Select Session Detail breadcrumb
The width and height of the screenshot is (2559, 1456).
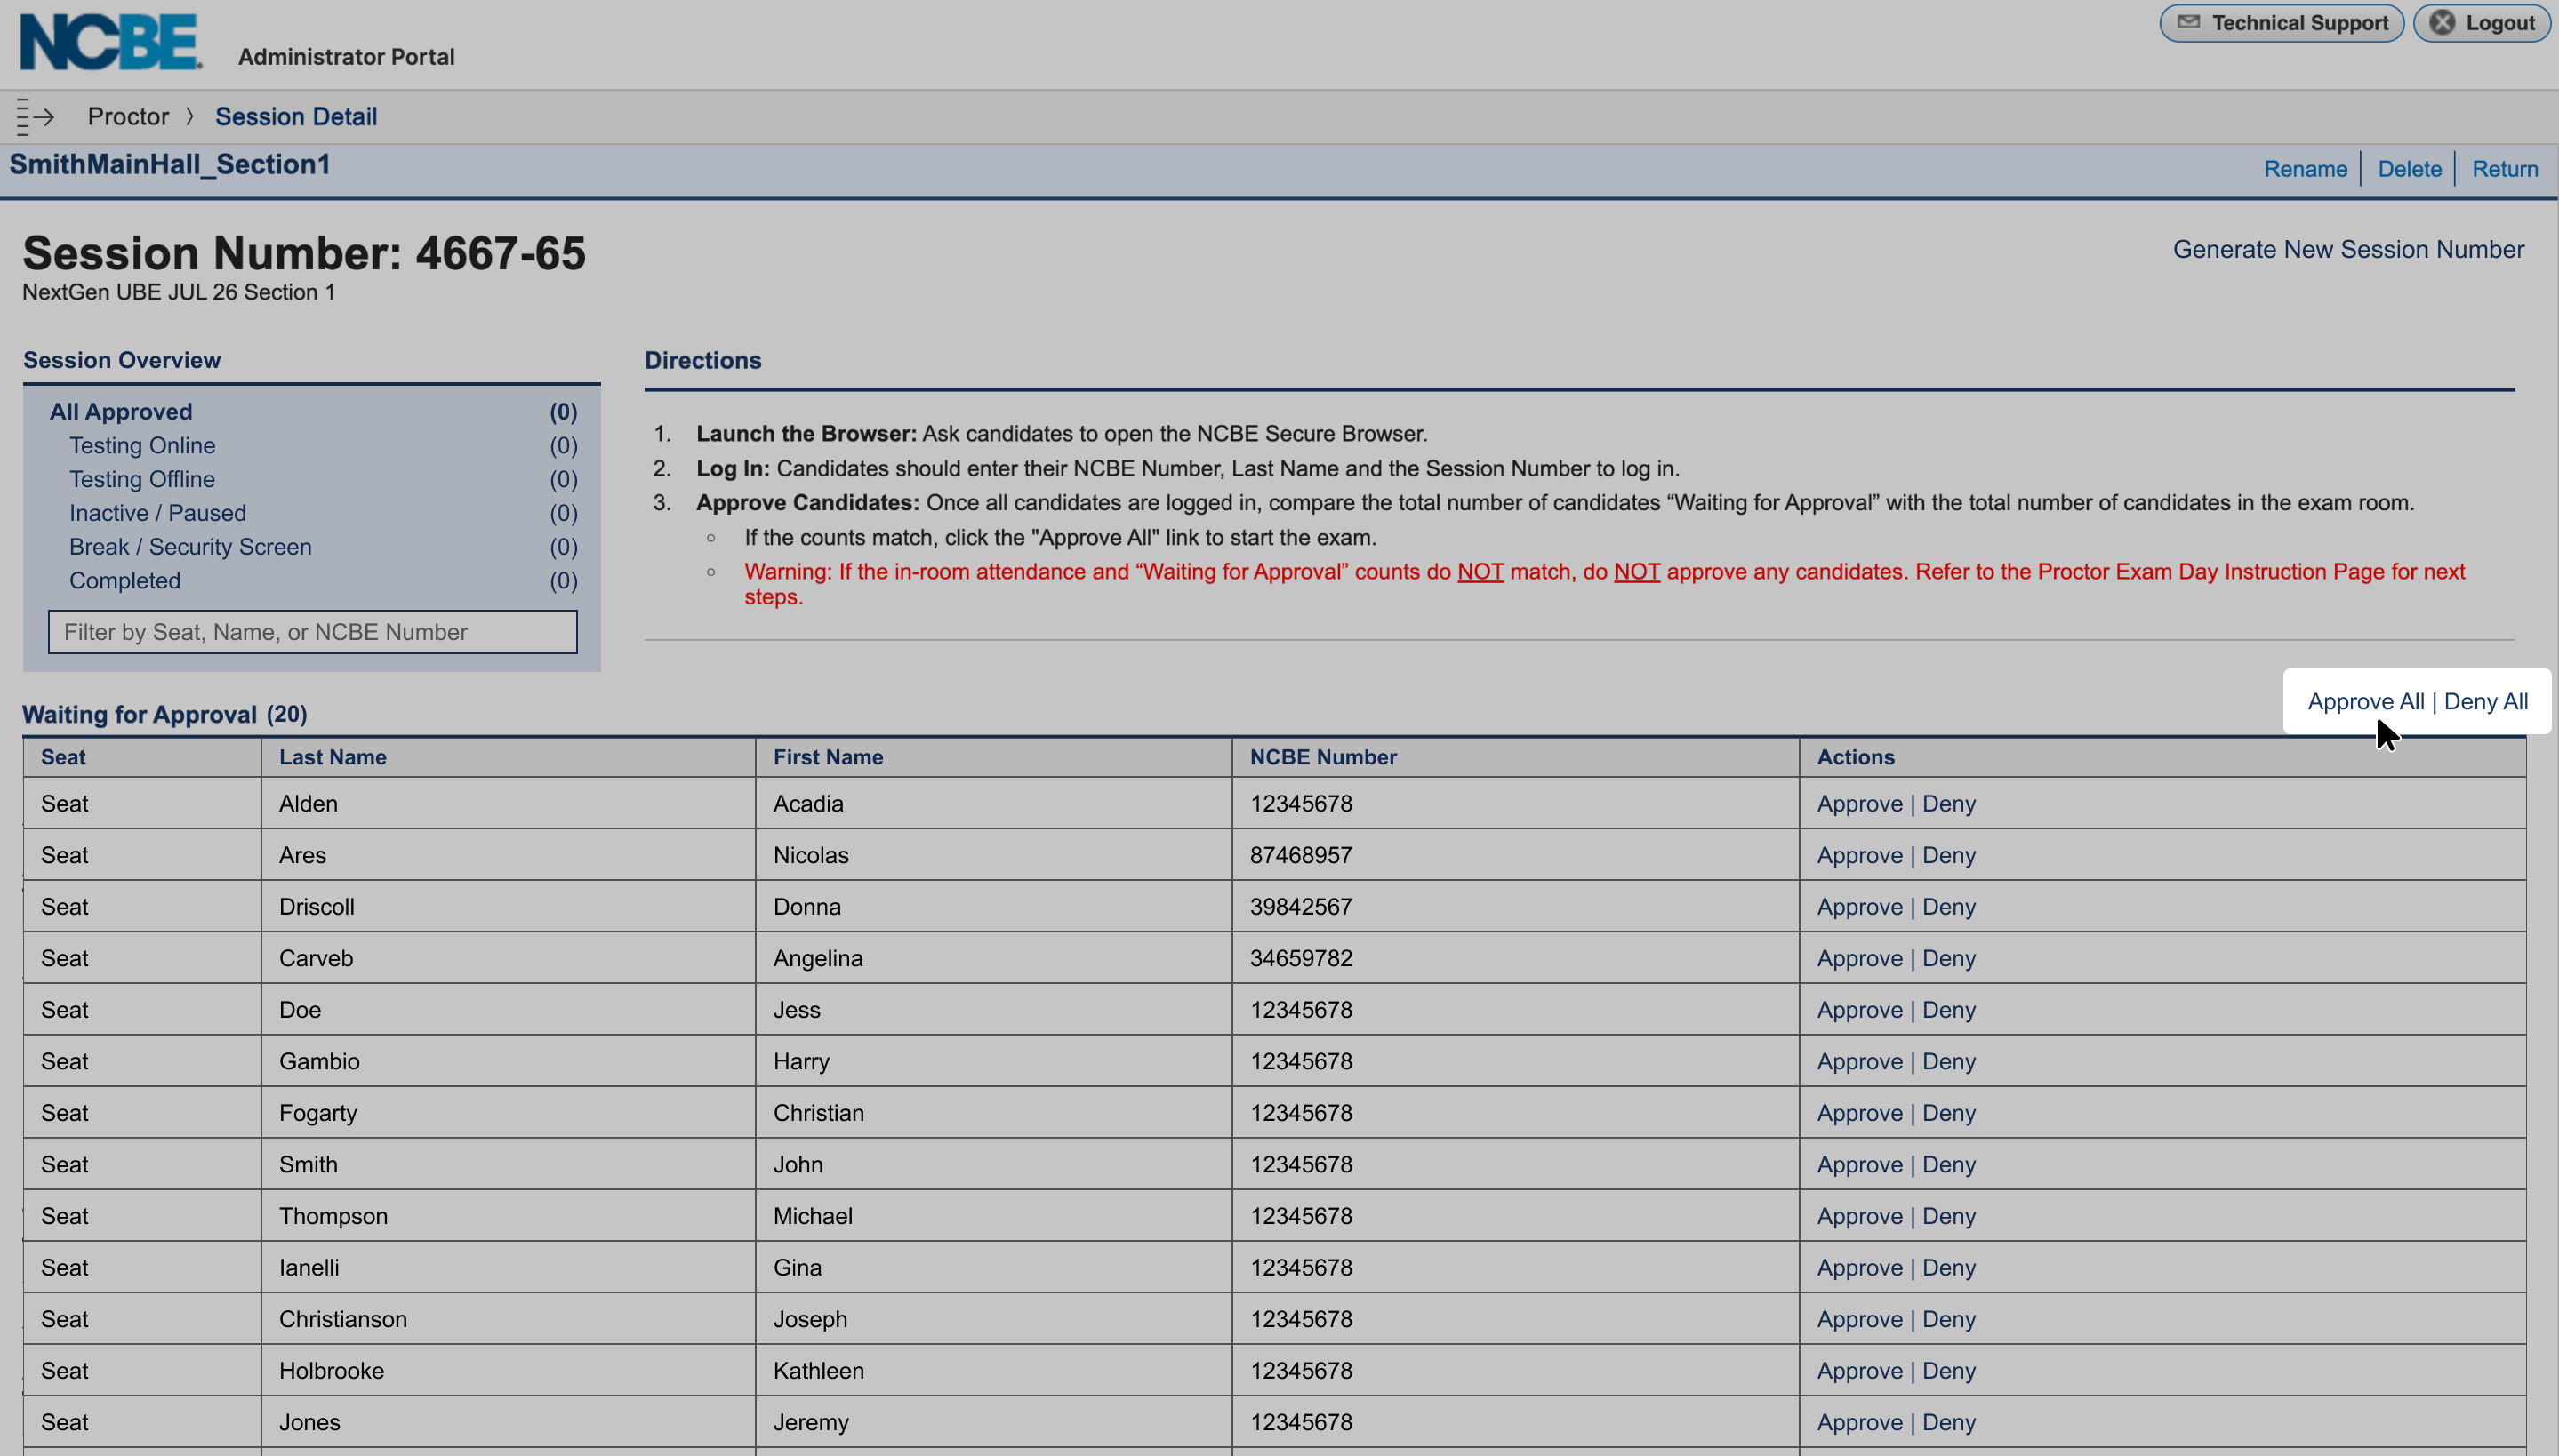coord(296,117)
